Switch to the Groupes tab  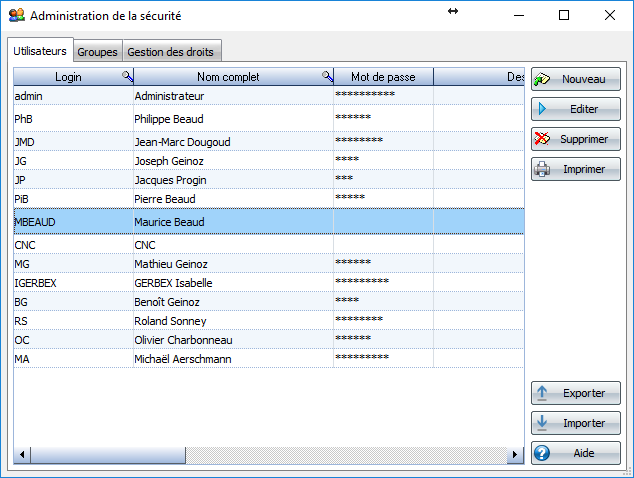tap(98, 52)
